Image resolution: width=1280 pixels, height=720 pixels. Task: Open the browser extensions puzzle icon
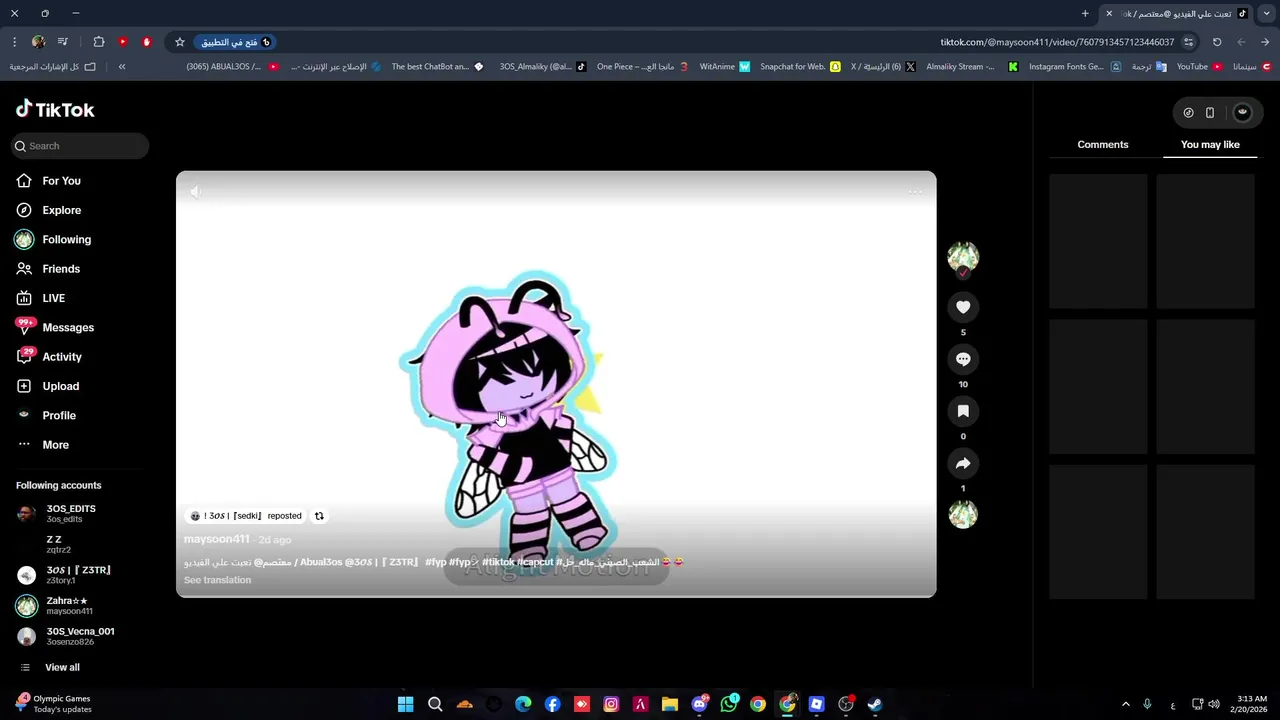[x=99, y=42]
